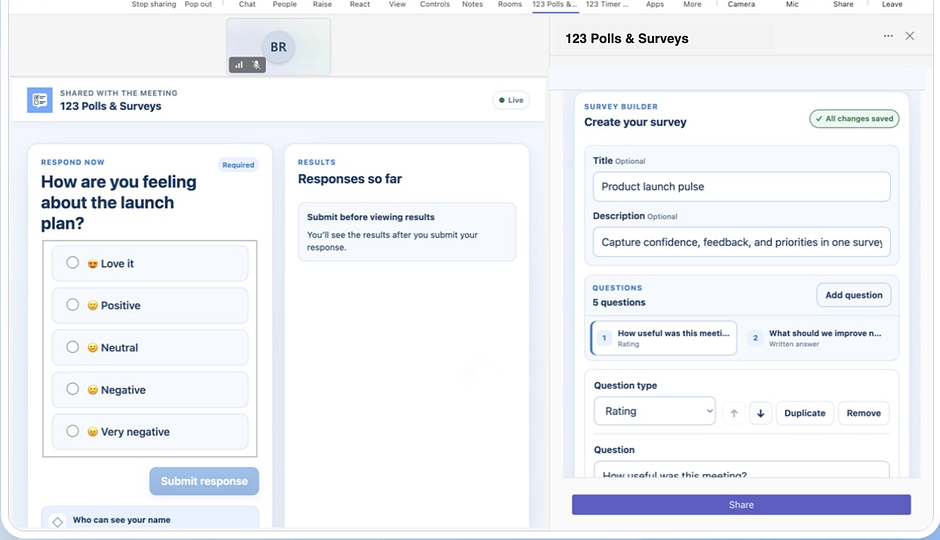The image size is (940, 540).
Task: Open People from the meeting toolbar
Action: click(285, 4)
